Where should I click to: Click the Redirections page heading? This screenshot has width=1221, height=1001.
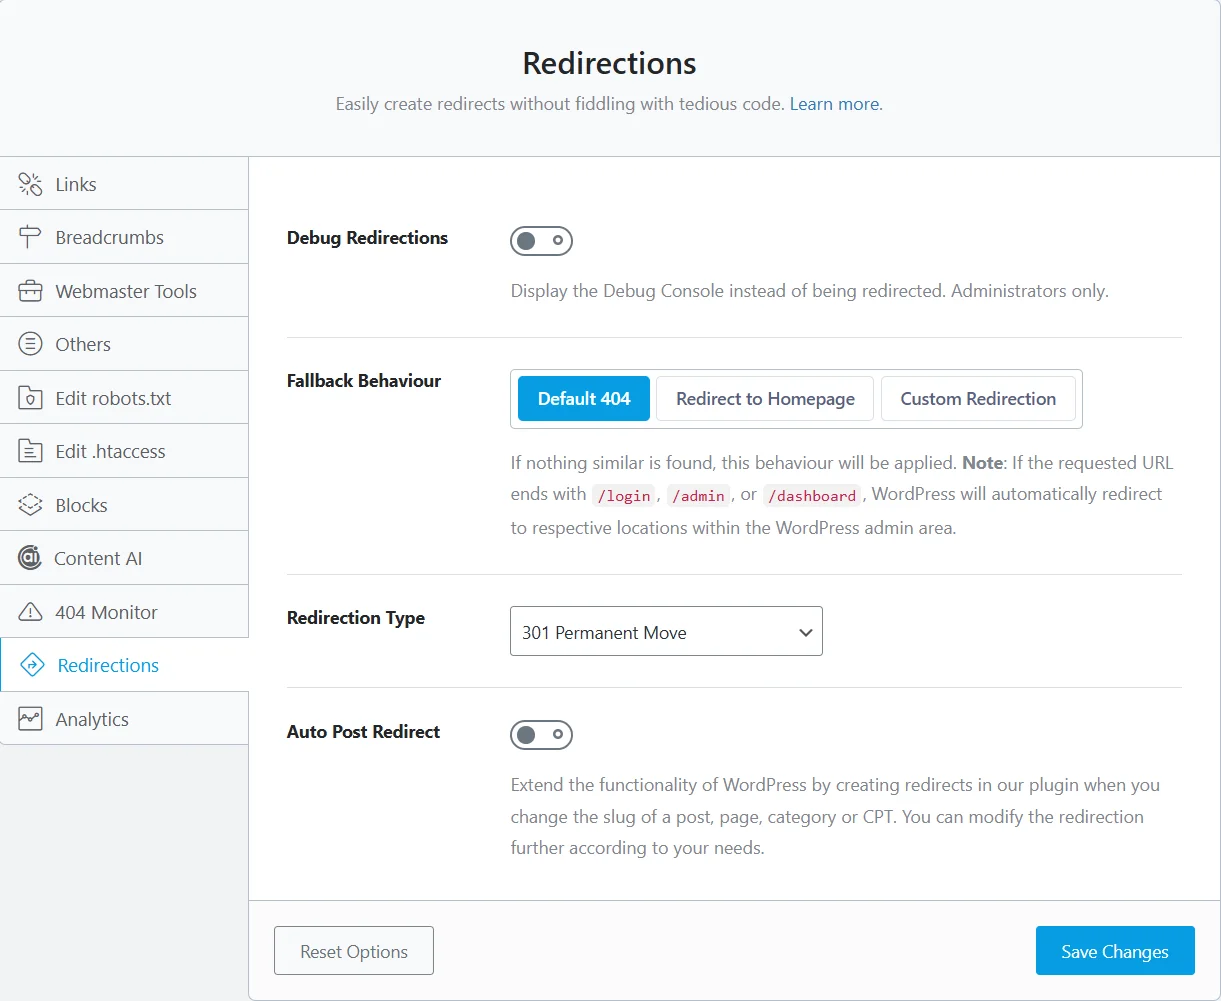tap(609, 63)
